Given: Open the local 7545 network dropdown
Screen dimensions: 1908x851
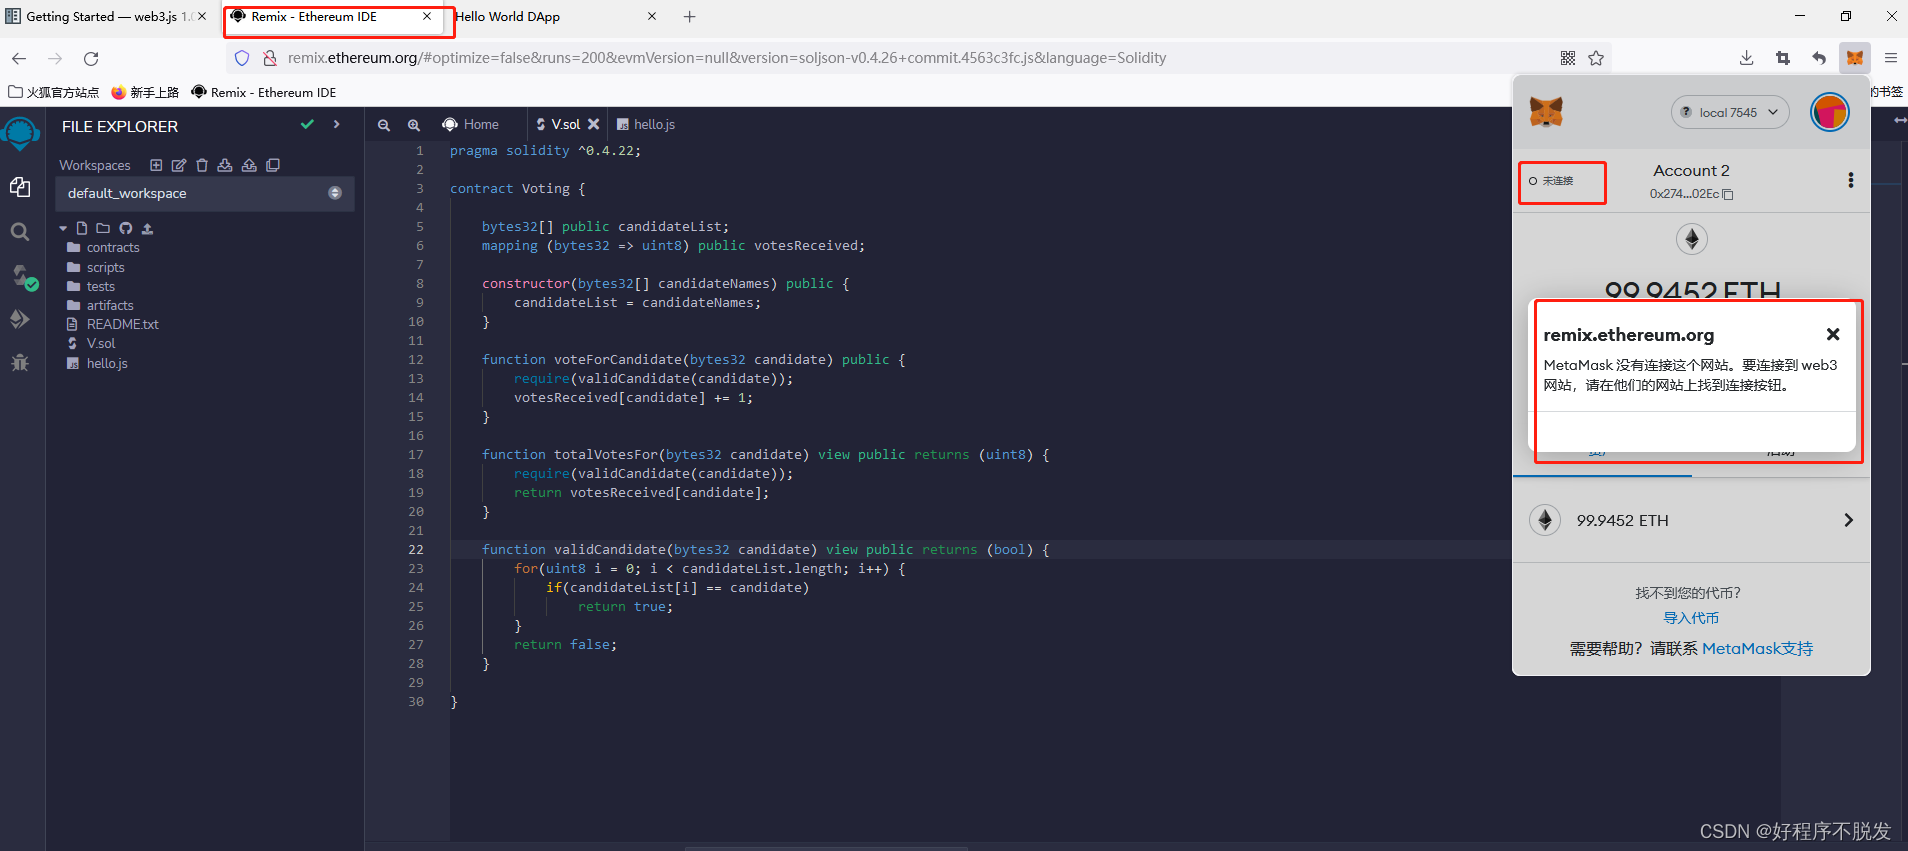Looking at the screenshot, I should pos(1730,112).
